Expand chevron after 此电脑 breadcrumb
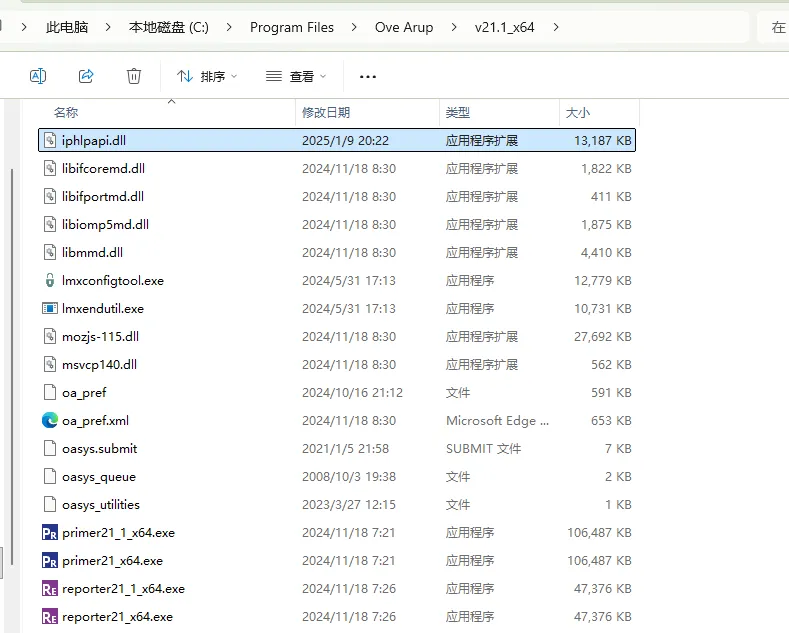 (x=108, y=27)
